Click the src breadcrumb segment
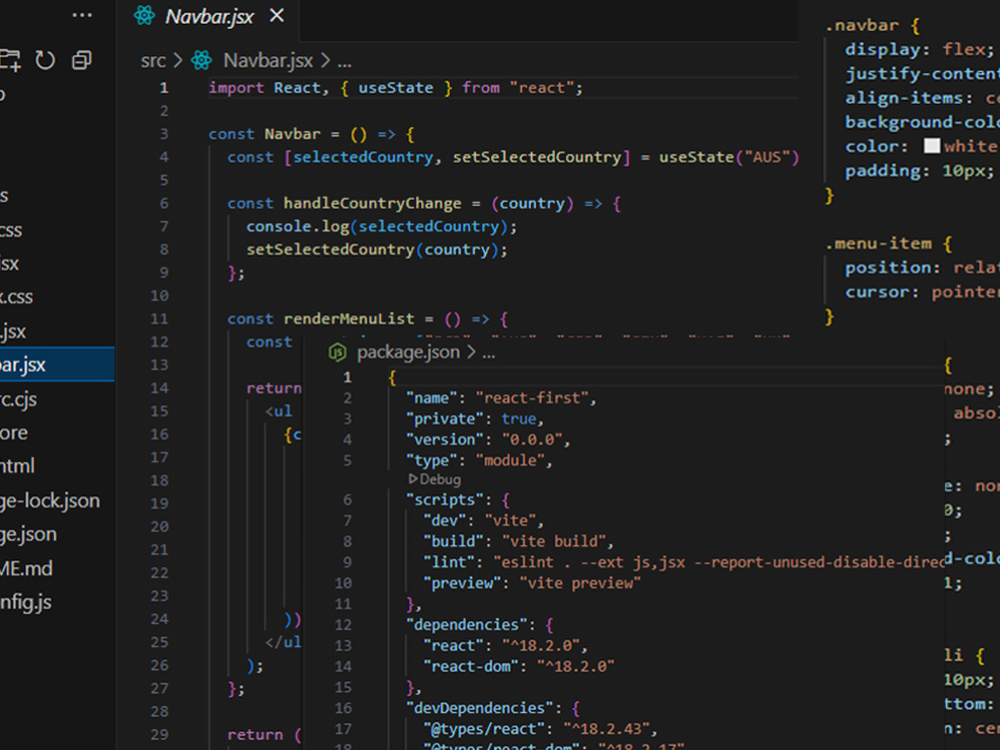Screen dimensions: 1000x750 pyautogui.click(x=153, y=61)
